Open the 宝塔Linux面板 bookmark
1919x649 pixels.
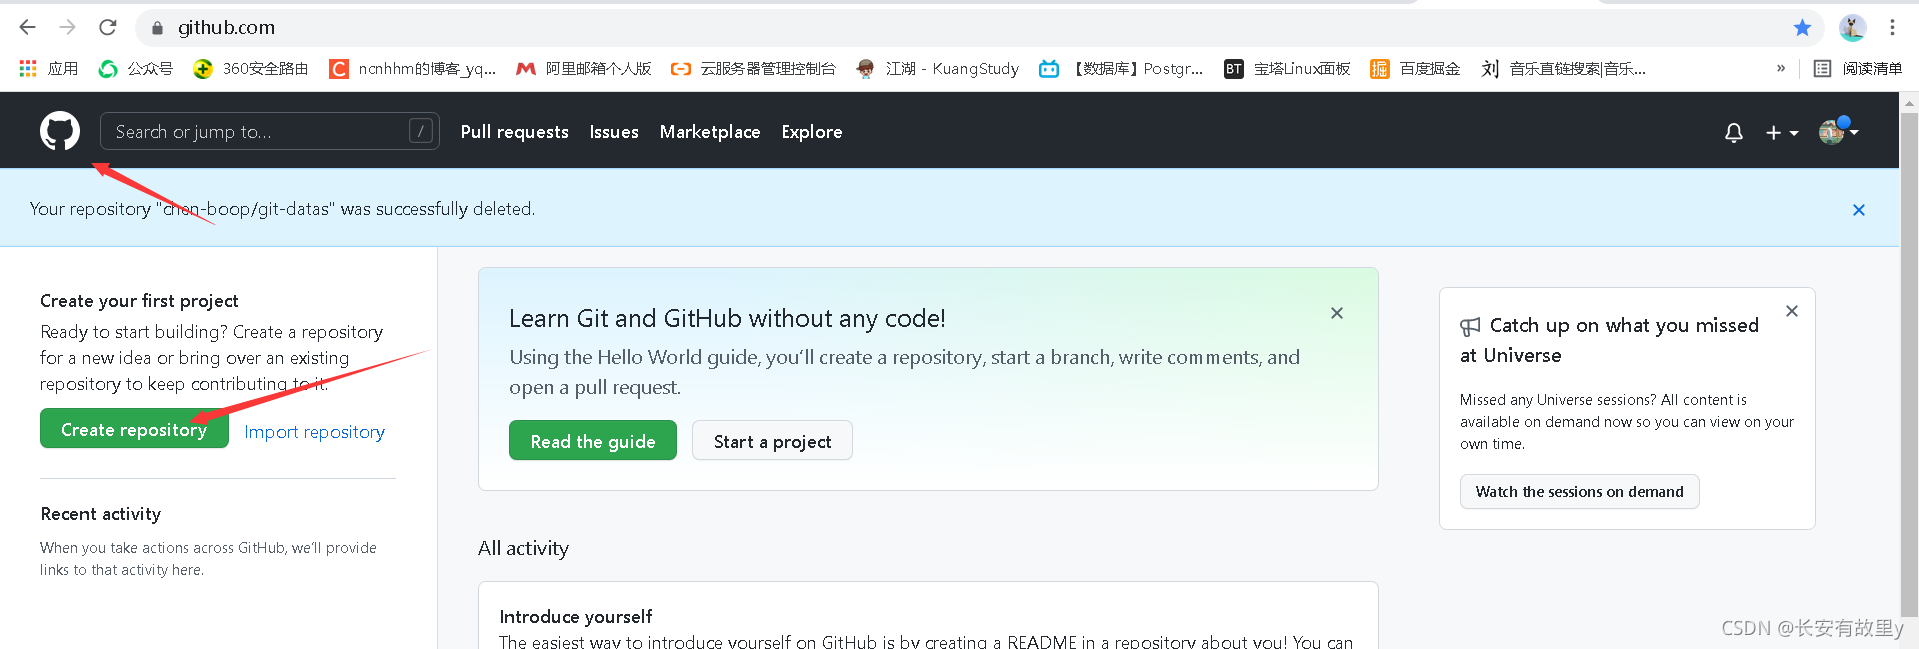point(1287,68)
